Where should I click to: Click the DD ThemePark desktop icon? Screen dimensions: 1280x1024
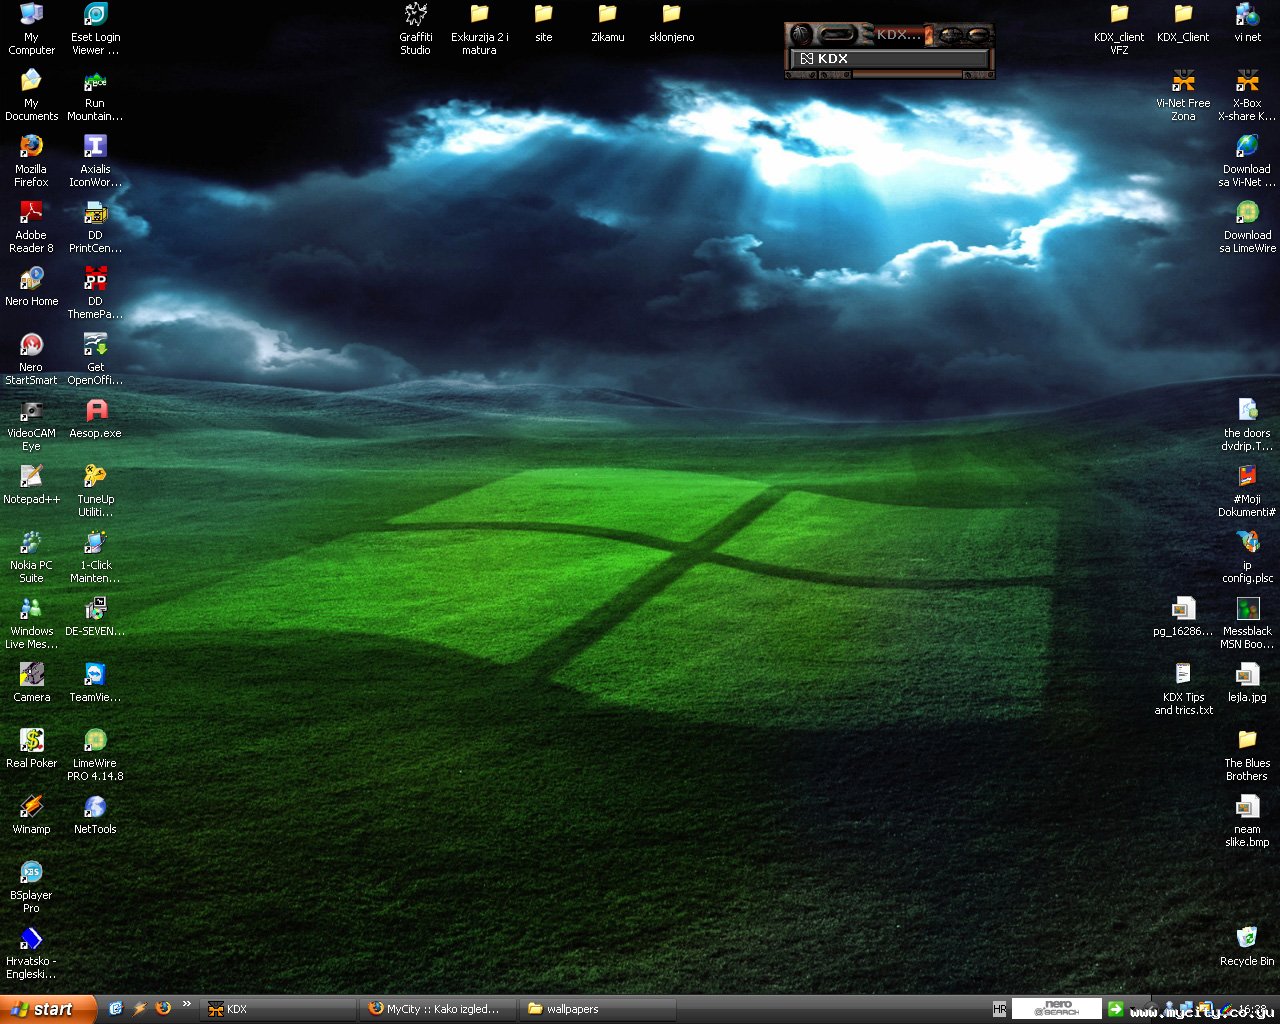95,292
